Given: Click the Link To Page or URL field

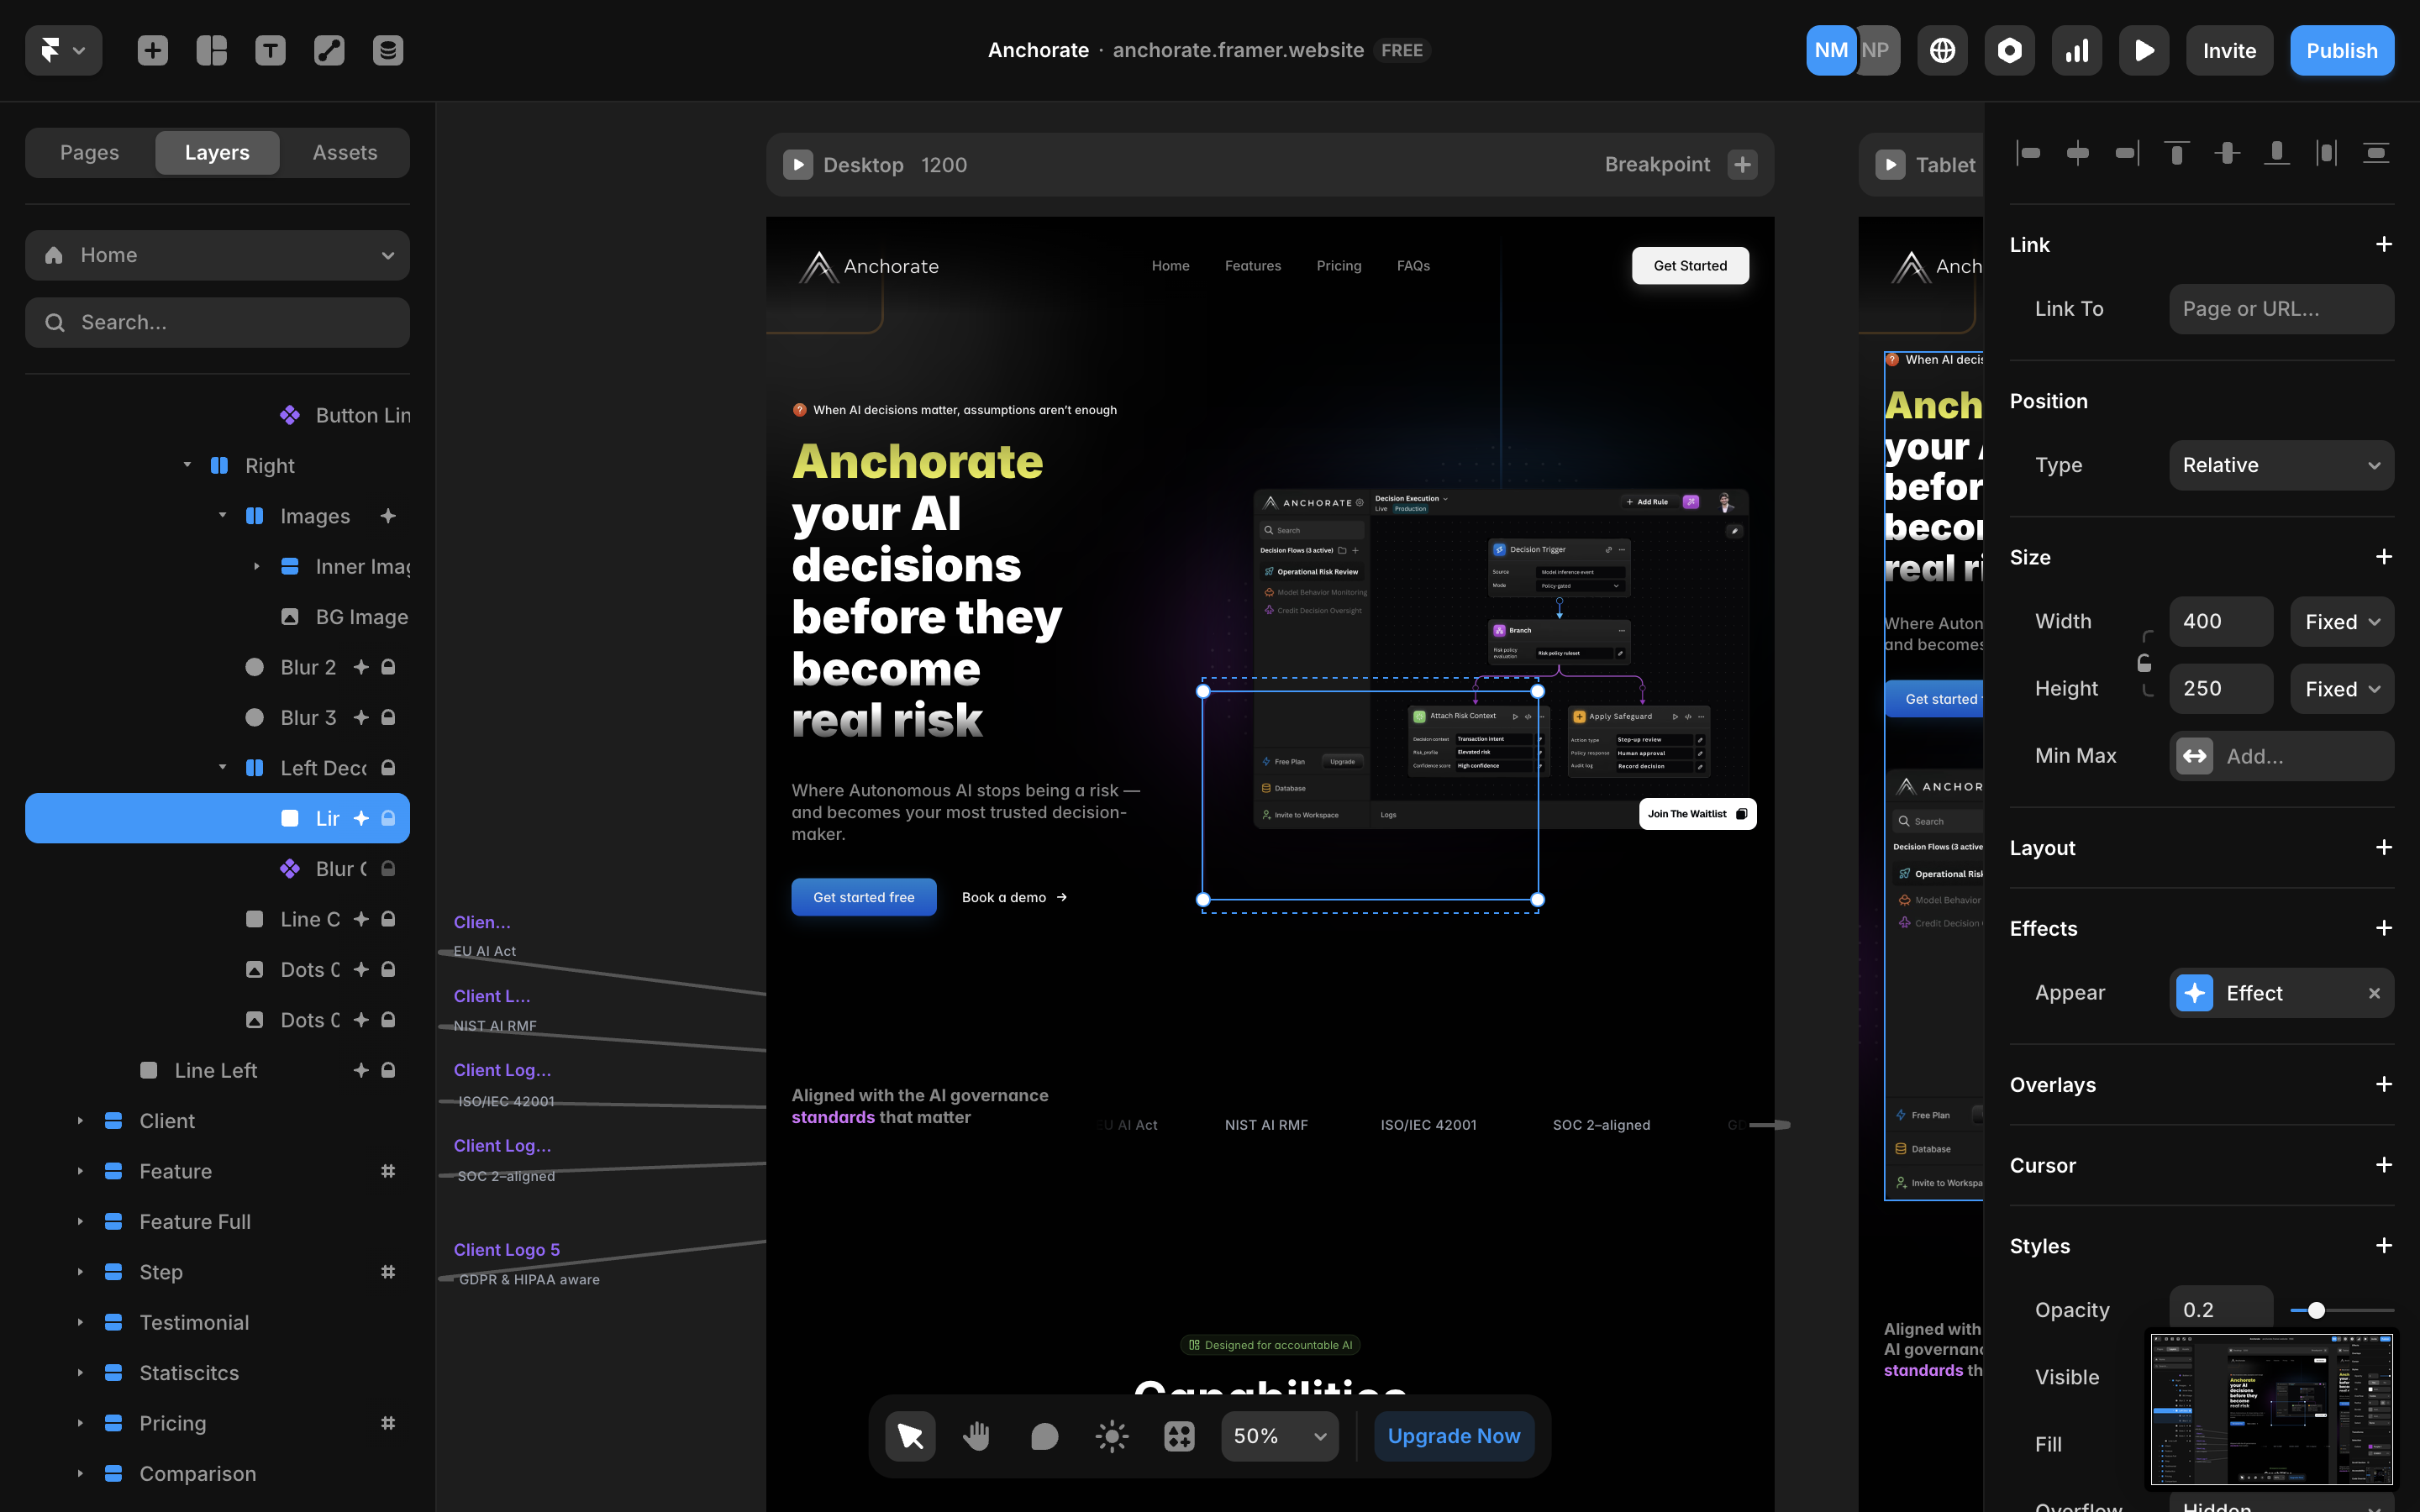Looking at the screenshot, I should 2280,309.
